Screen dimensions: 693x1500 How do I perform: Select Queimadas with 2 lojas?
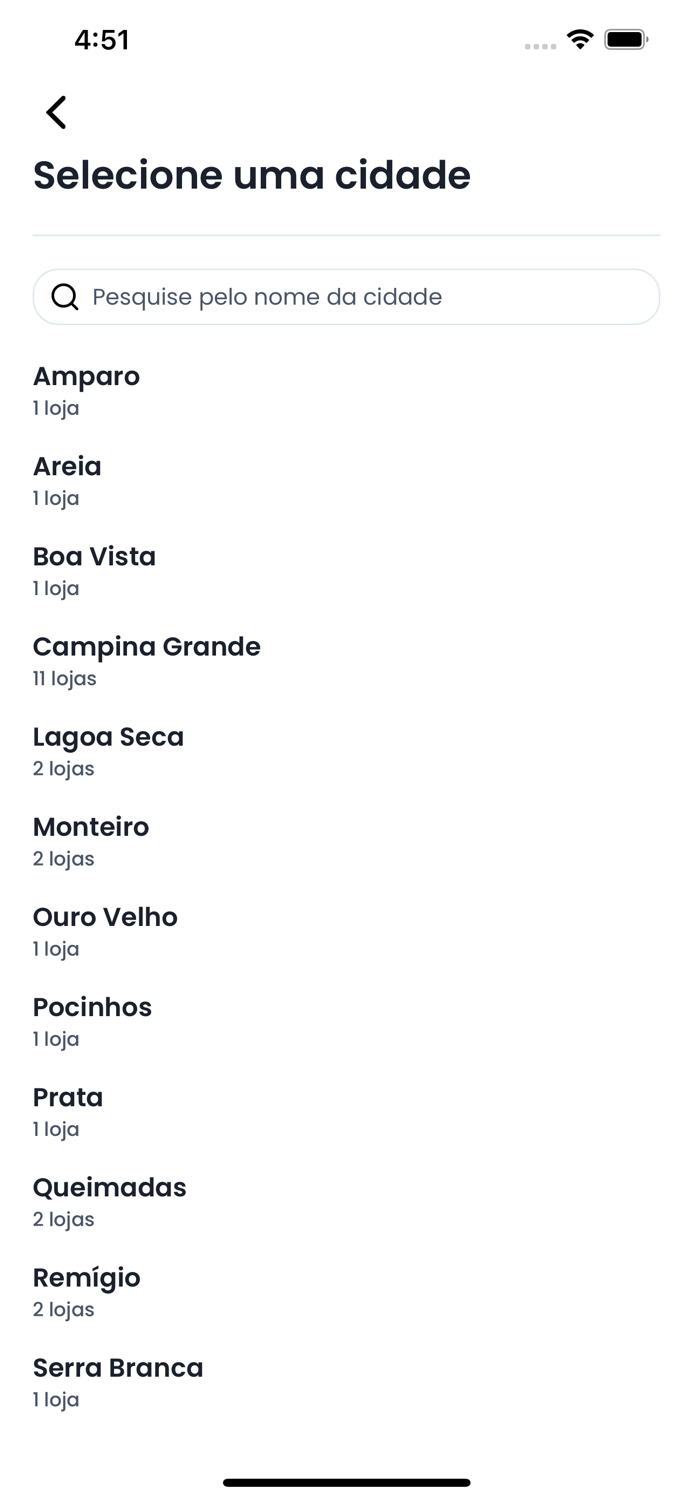pos(109,1188)
